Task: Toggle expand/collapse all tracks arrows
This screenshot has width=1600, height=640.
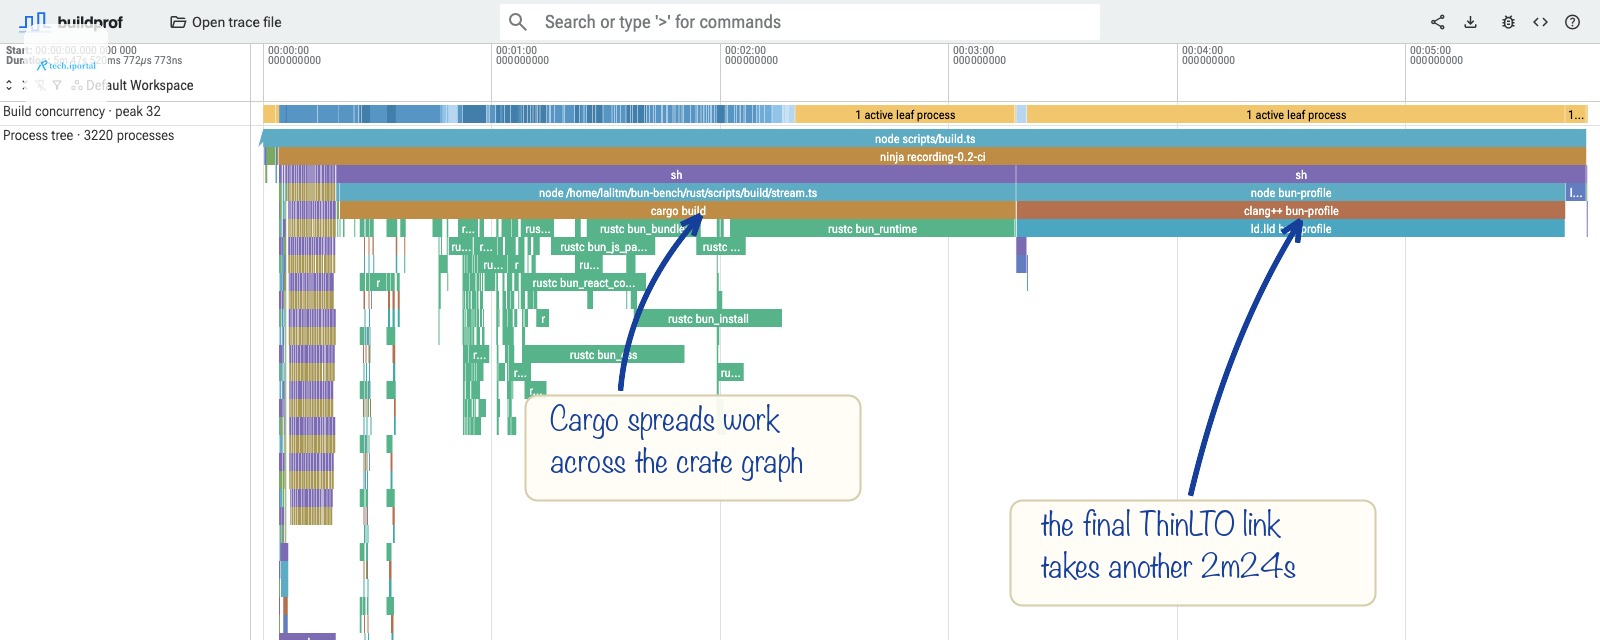Action: click(9, 85)
